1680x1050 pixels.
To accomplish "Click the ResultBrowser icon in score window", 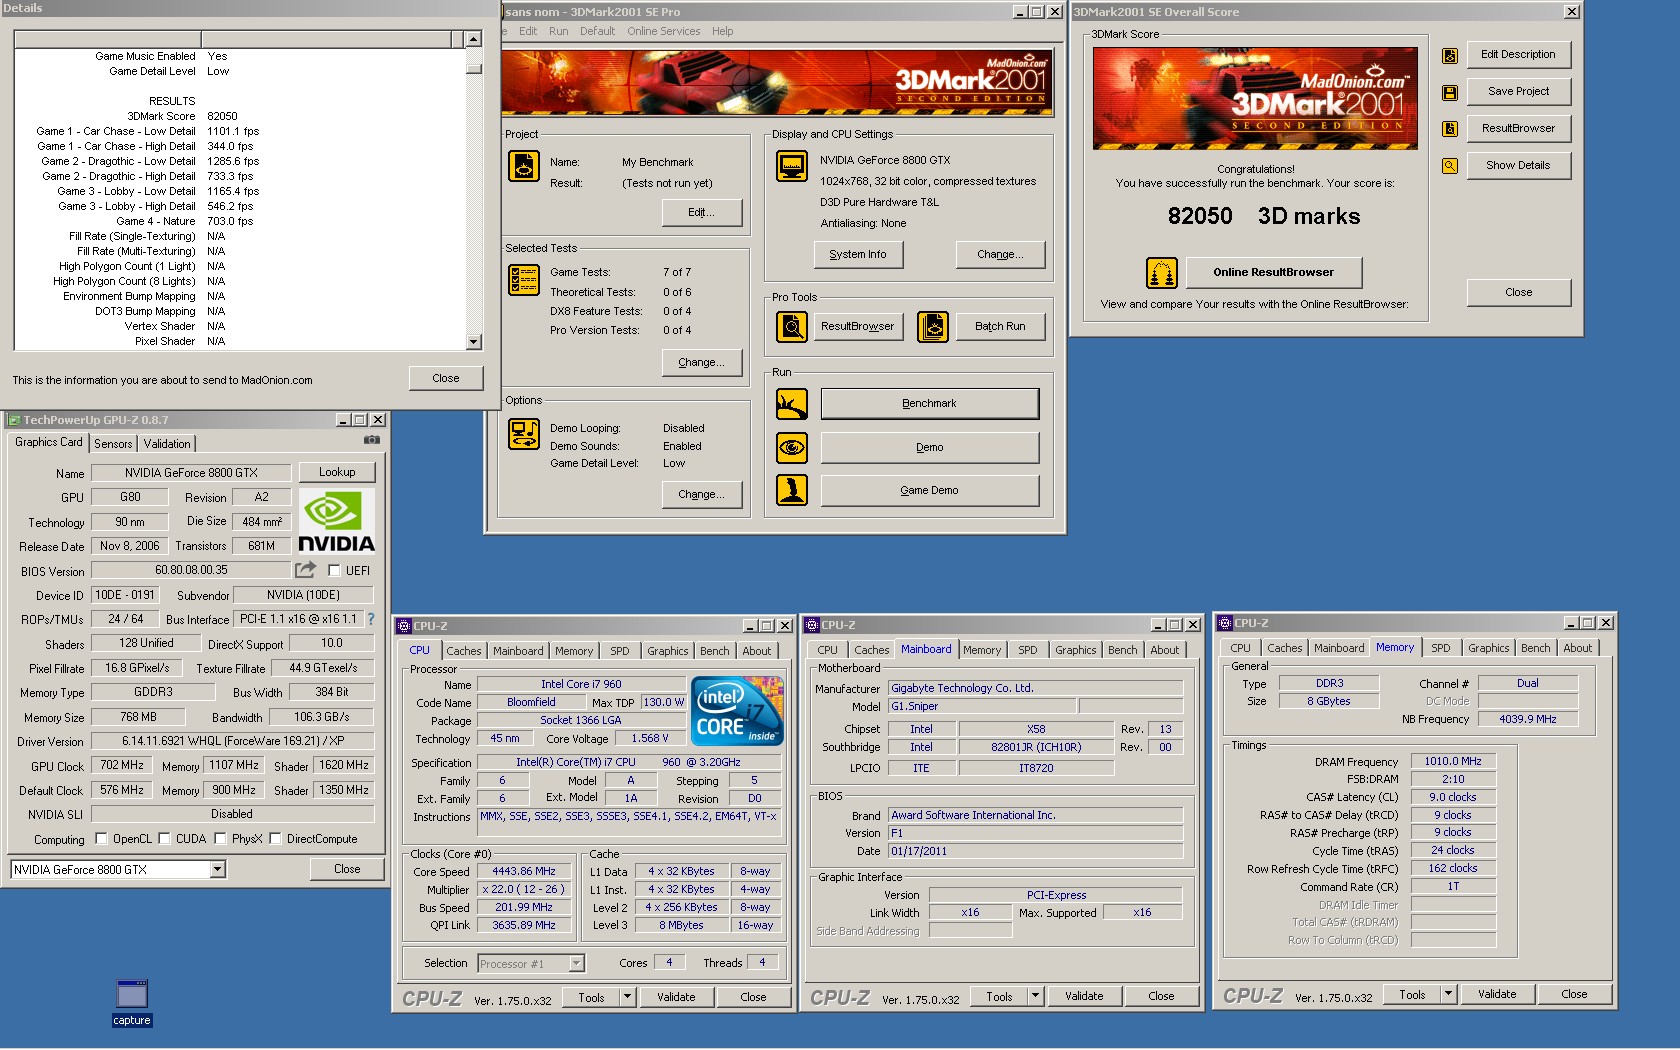I will [1450, 129].
